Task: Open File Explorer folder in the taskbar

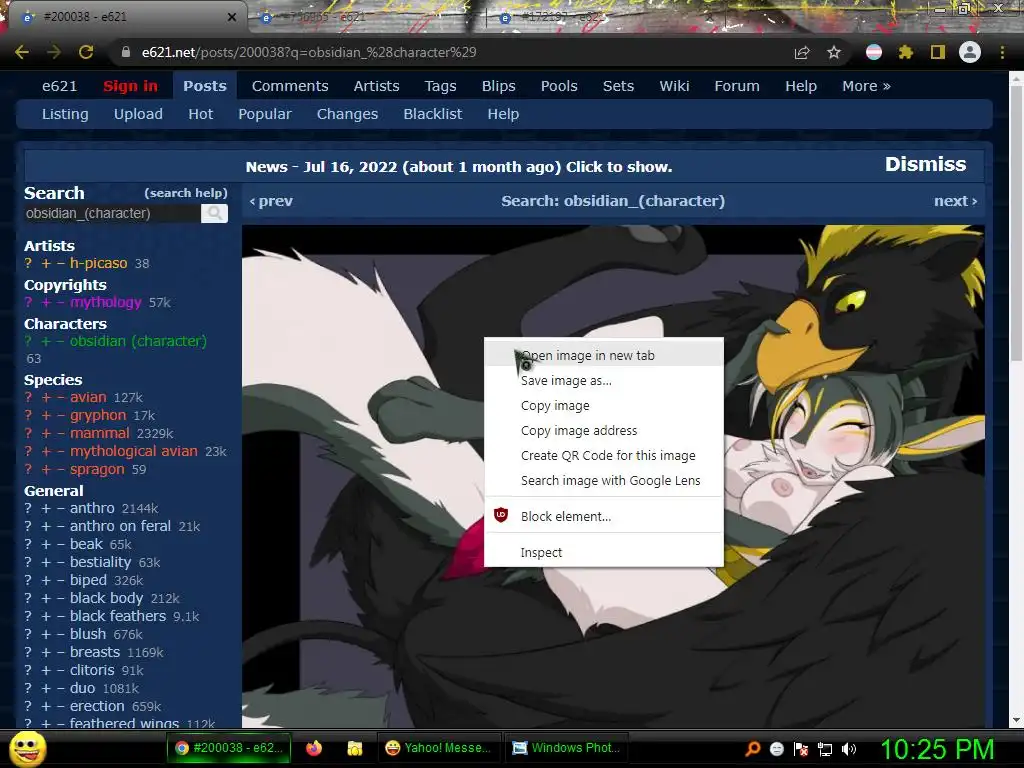Action: point(355,748)
